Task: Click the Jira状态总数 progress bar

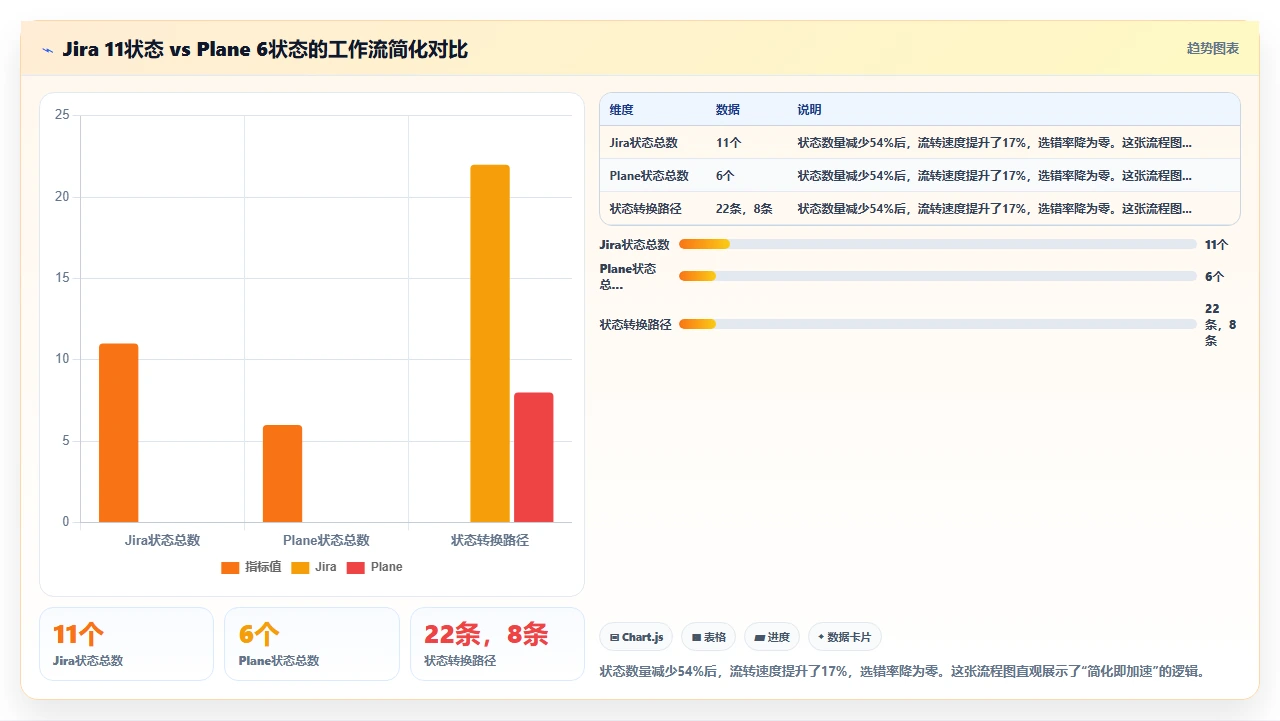Action: pos(938,244)
